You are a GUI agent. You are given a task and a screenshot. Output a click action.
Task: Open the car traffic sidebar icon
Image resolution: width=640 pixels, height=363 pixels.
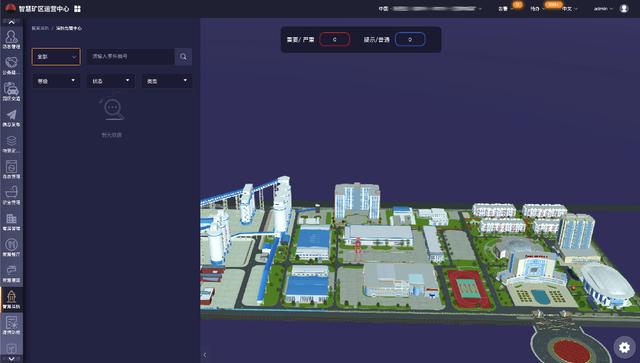[11, 91]
